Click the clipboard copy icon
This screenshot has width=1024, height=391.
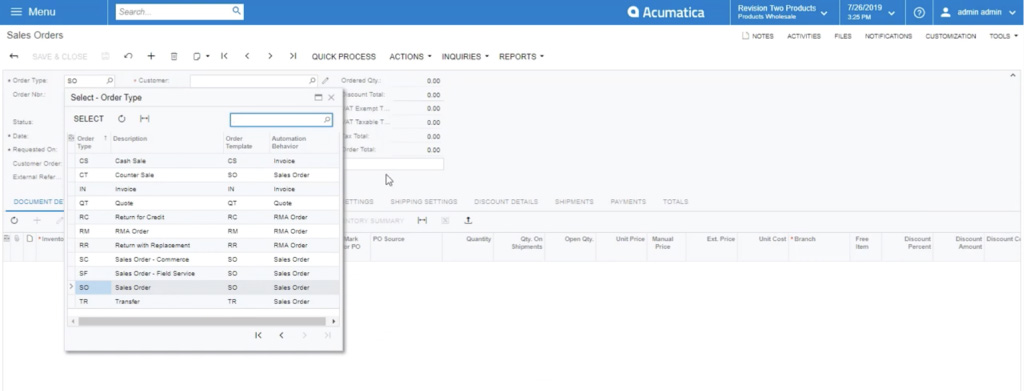pyautogui.click(x=197, y=57)
